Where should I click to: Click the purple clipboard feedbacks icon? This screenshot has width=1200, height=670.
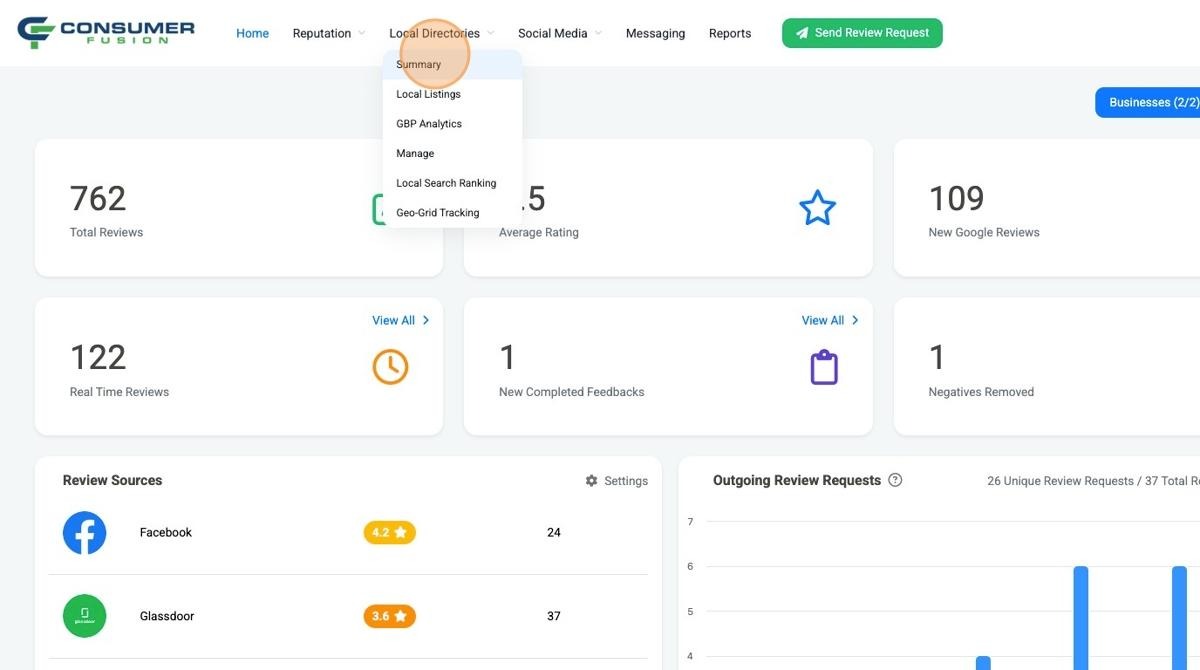[824, 367]
